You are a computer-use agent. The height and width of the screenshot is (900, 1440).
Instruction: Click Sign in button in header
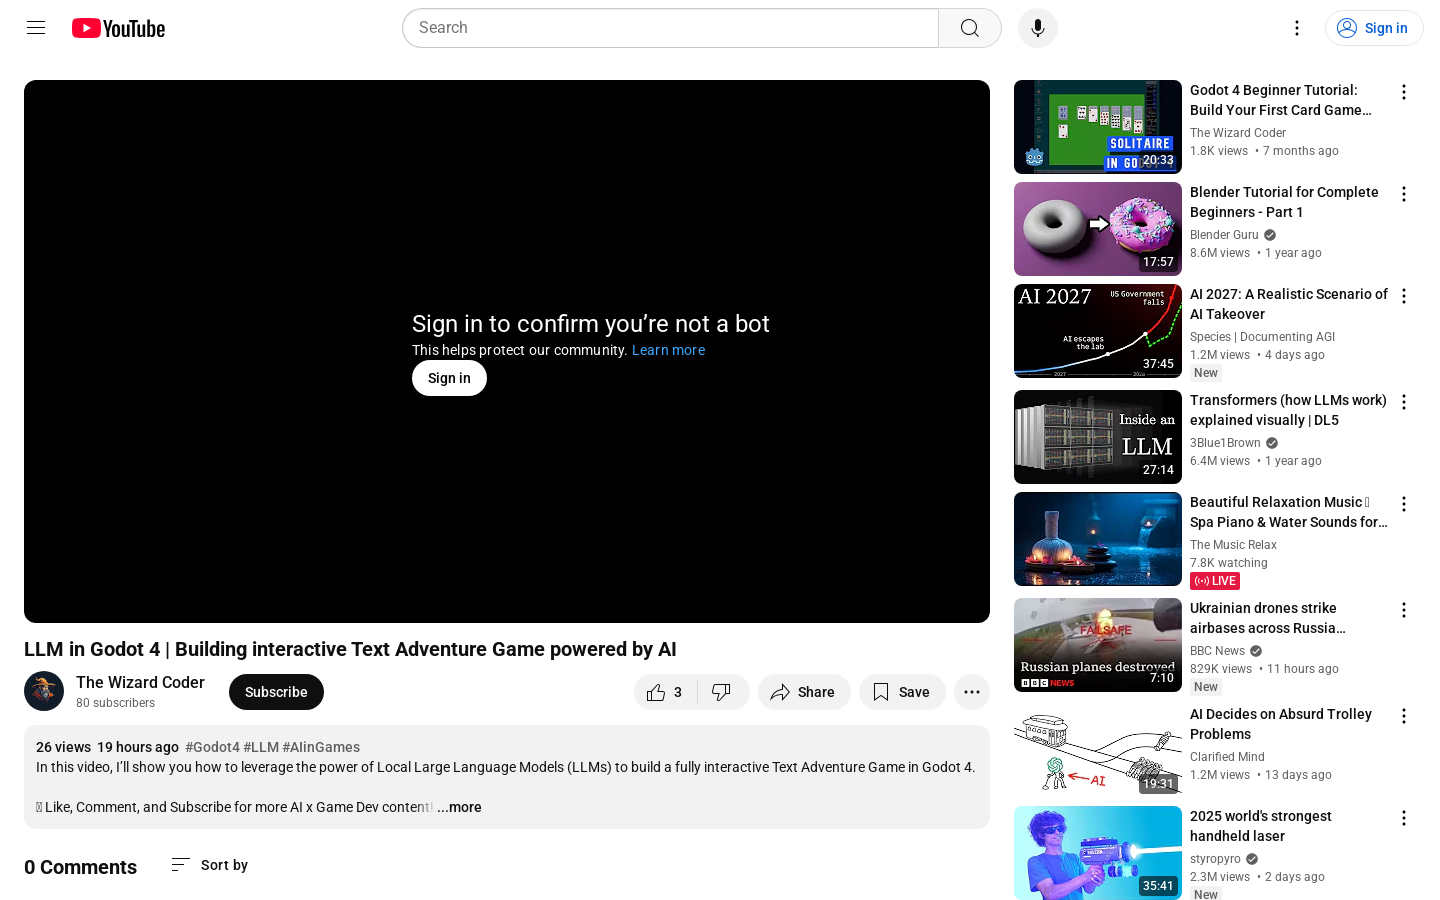[x=1374, y=28]
